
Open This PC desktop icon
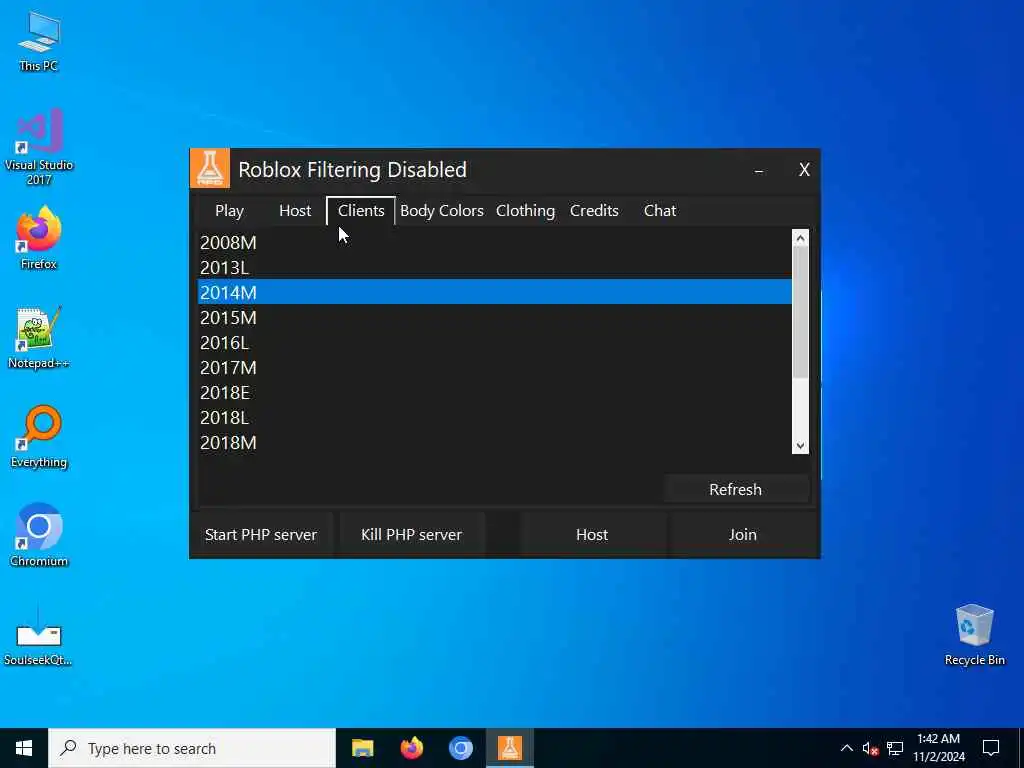coord(39,40)
